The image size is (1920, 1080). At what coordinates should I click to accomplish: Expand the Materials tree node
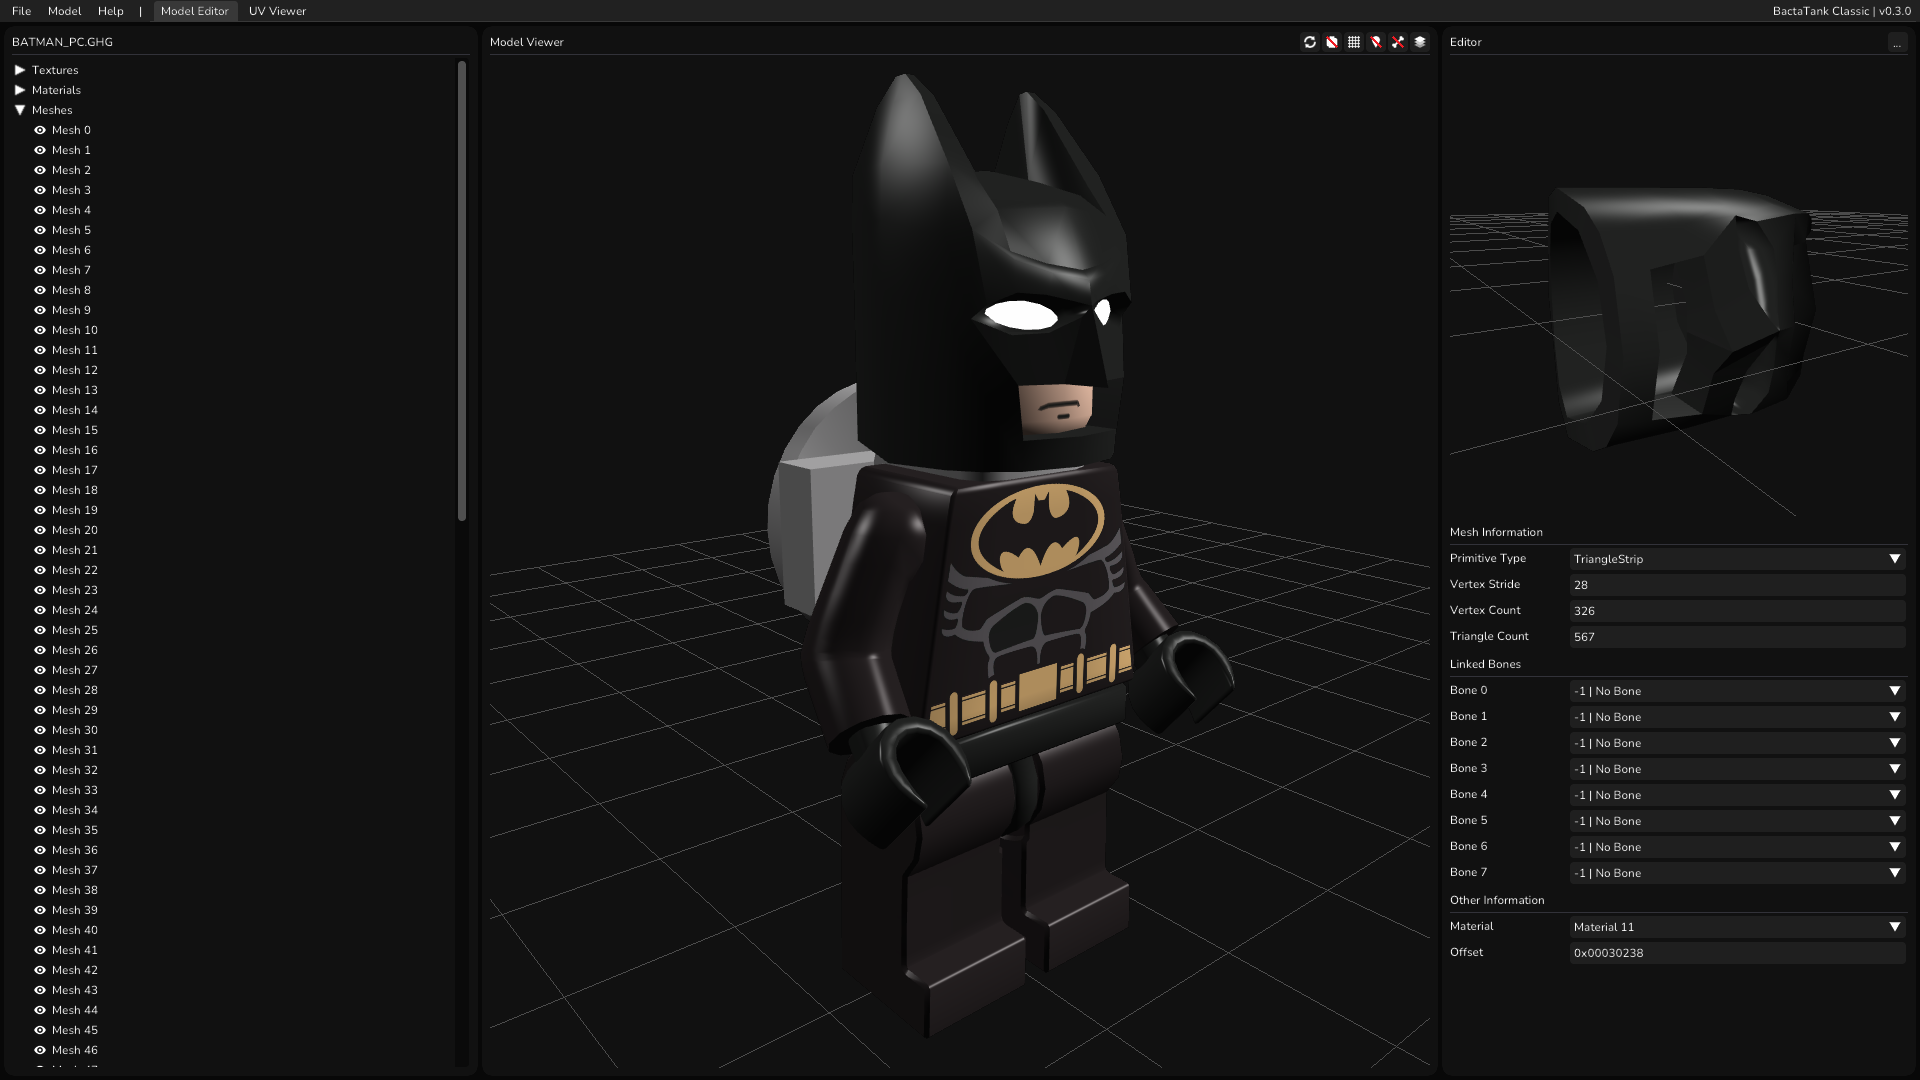point(20,90)
